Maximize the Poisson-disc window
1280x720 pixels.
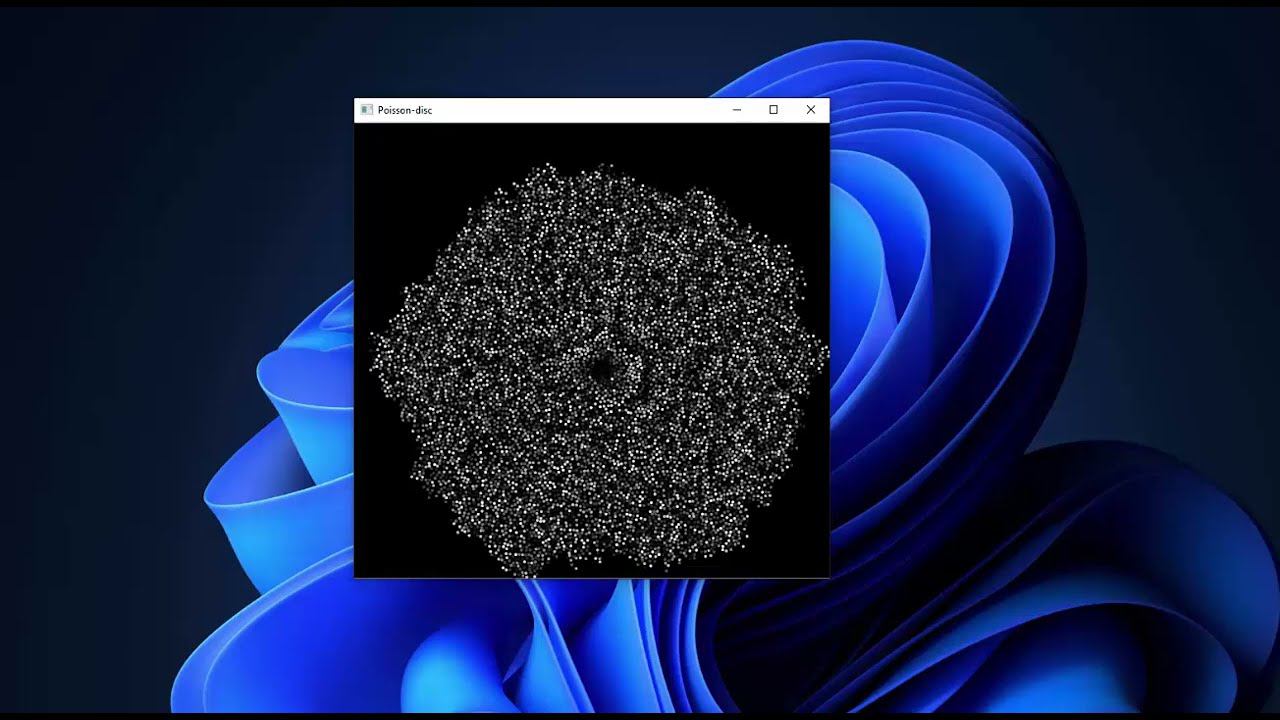773,110
